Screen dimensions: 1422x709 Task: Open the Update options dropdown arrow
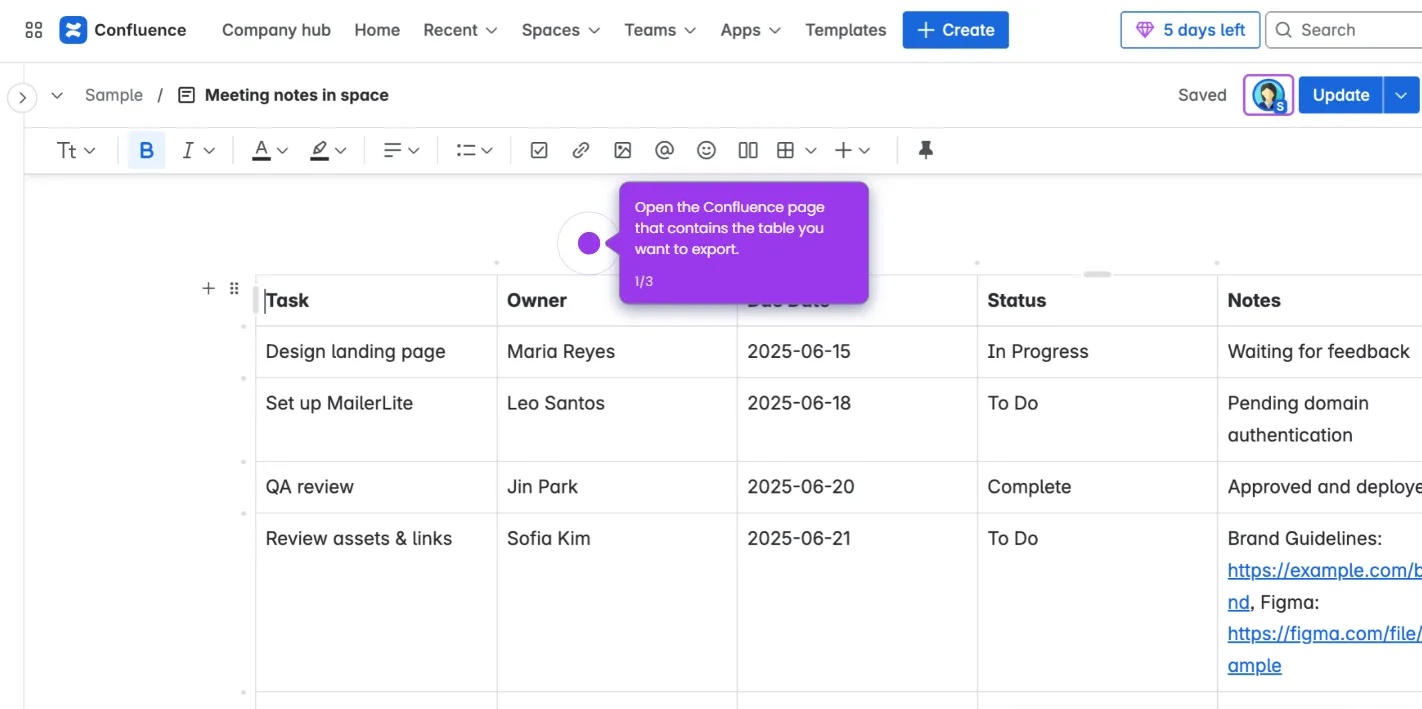[1402, 95]
